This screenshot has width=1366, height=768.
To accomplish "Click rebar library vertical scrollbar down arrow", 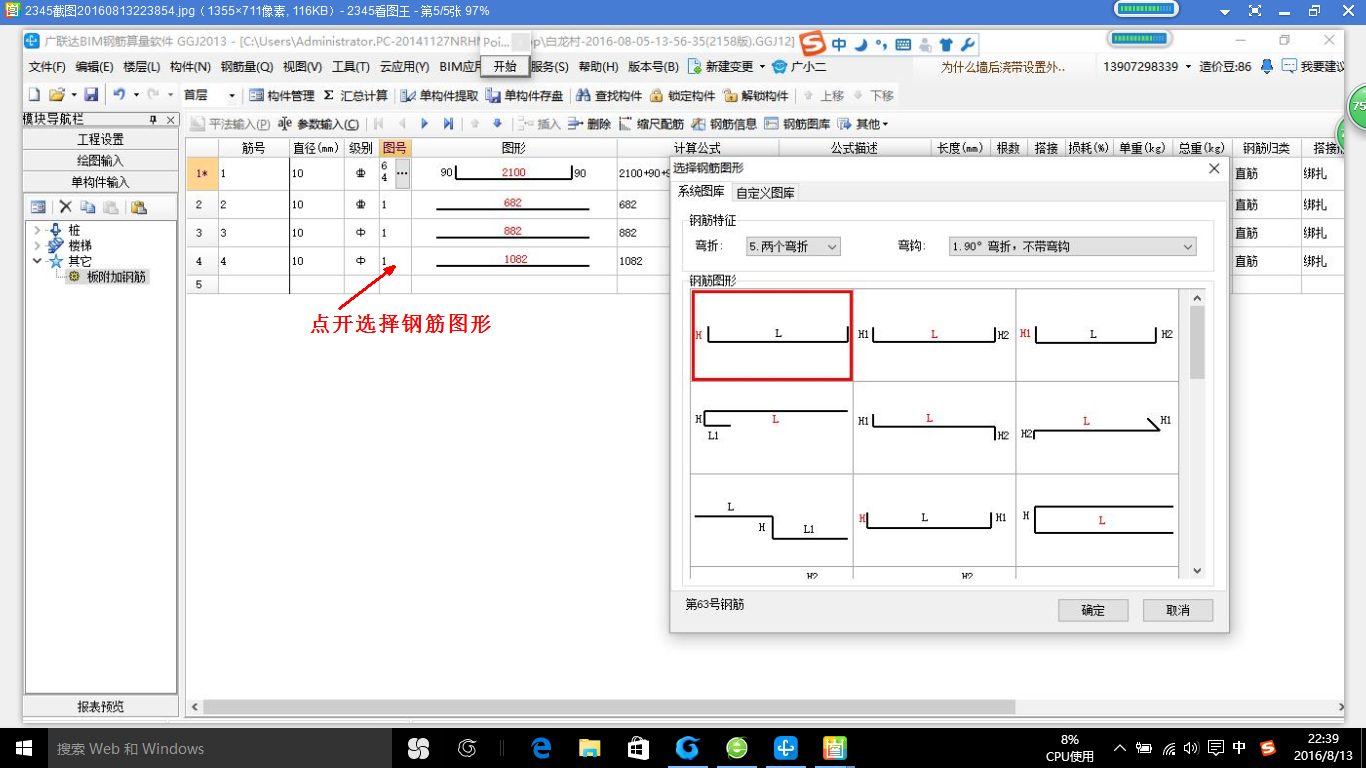I will click(x=1197, y=571).
